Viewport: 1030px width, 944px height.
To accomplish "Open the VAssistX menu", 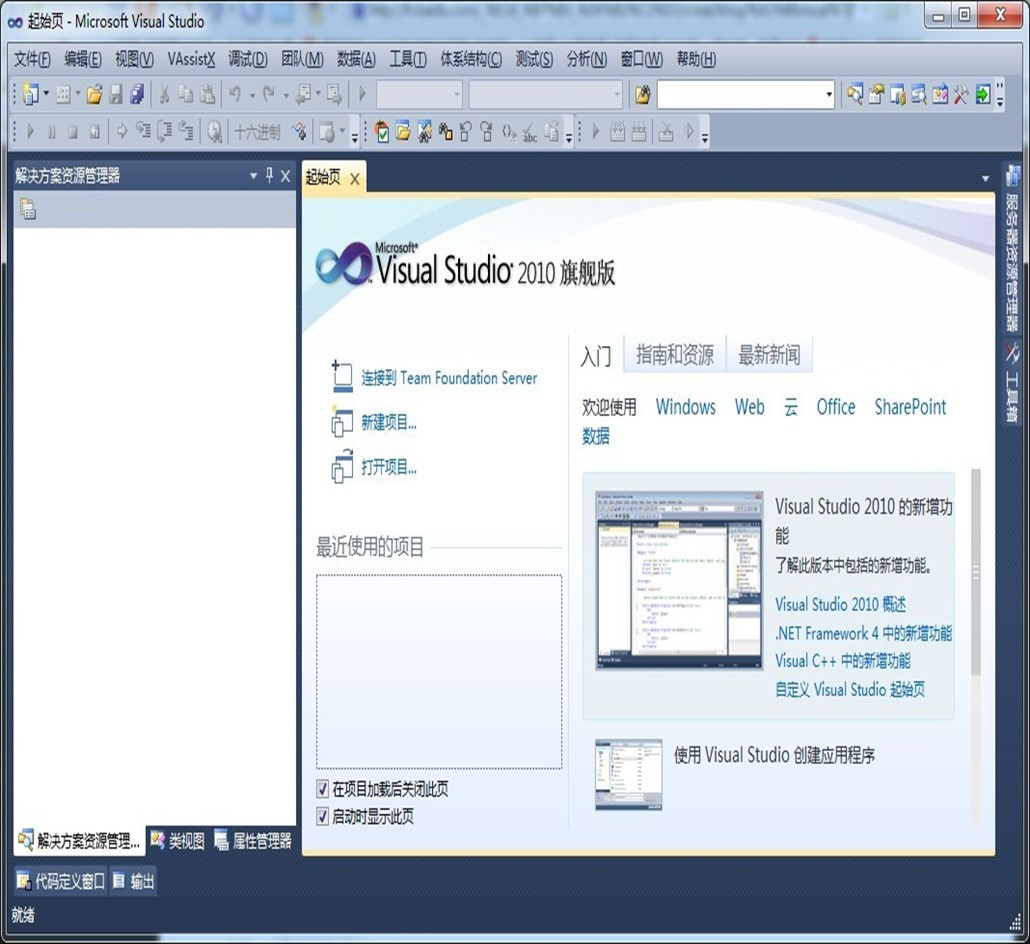I will click(191, 59).
